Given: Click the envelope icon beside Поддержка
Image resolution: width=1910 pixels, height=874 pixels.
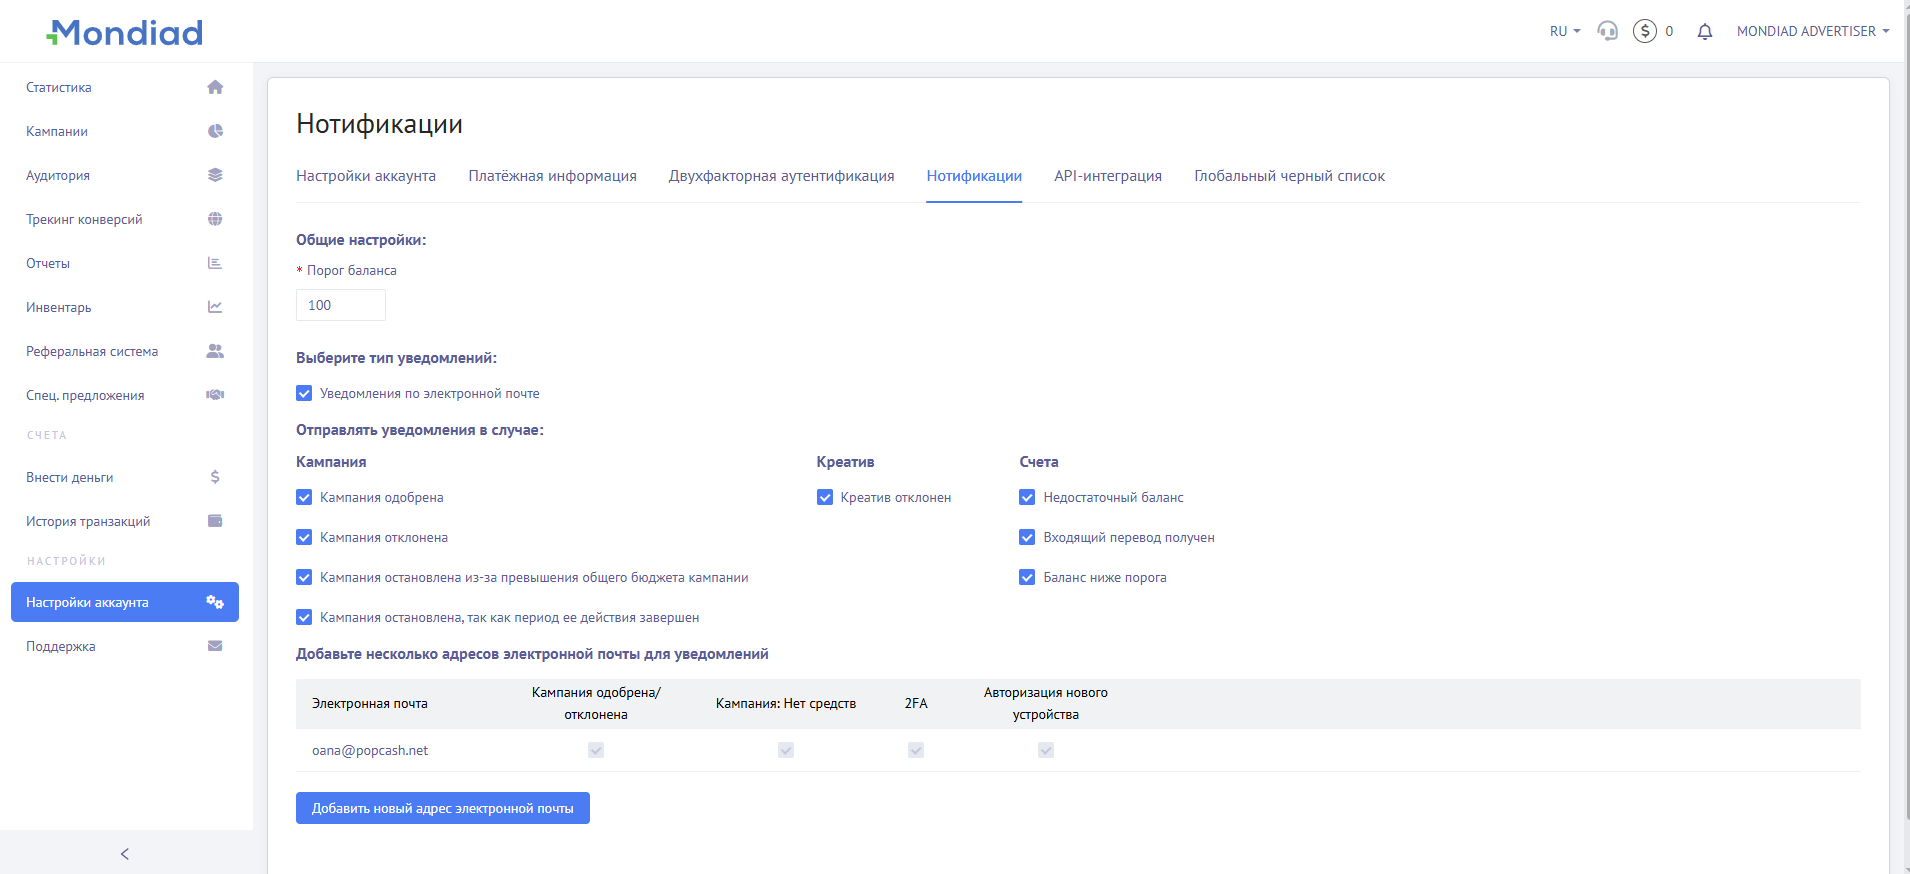Looking at the screenshot, I should pyautogui.click(x=215, y=646).
